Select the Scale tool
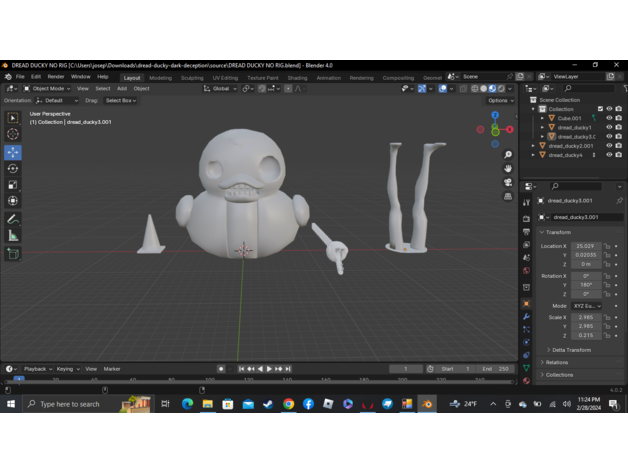The width and height of the screenshot is (628, 472). pyautogui.click(x=13, y=185)
